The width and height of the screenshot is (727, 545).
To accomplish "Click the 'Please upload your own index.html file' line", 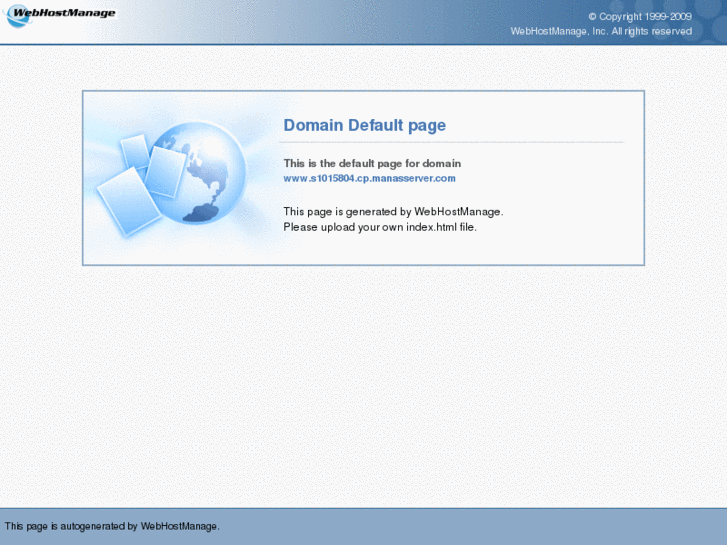I will coord(380,227).
